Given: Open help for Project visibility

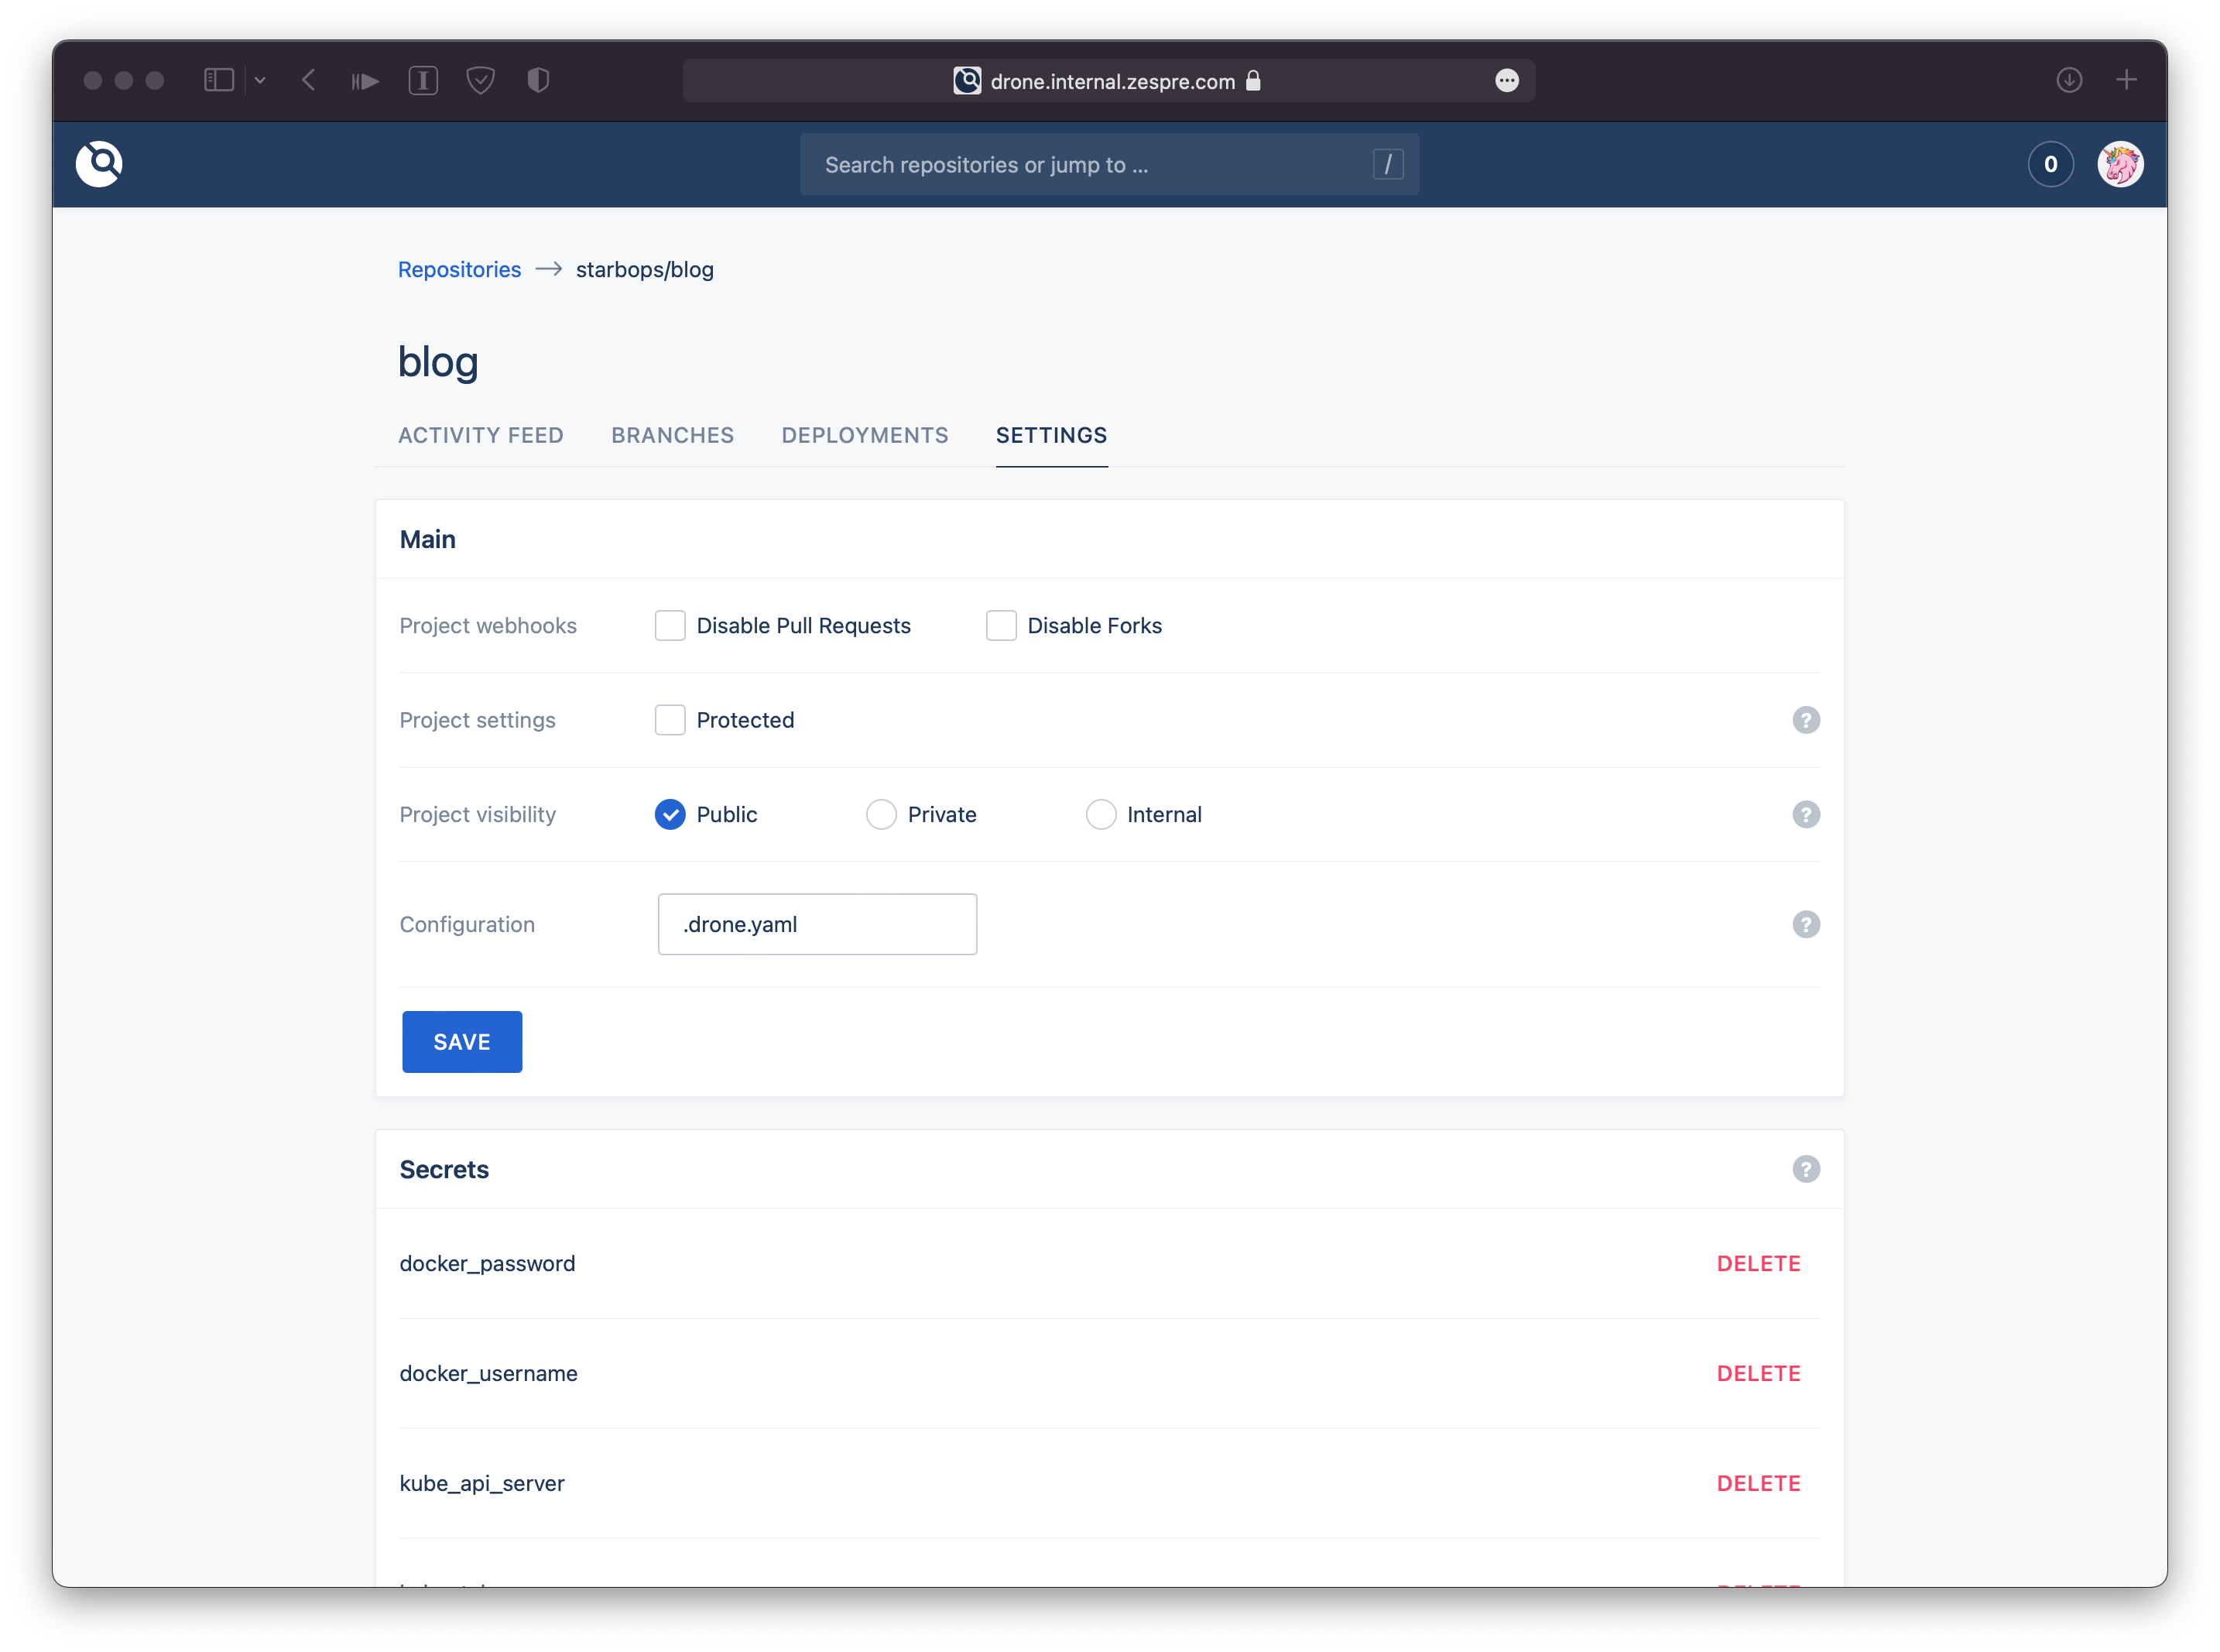Looking at the screenshot, I should 1805,814.
